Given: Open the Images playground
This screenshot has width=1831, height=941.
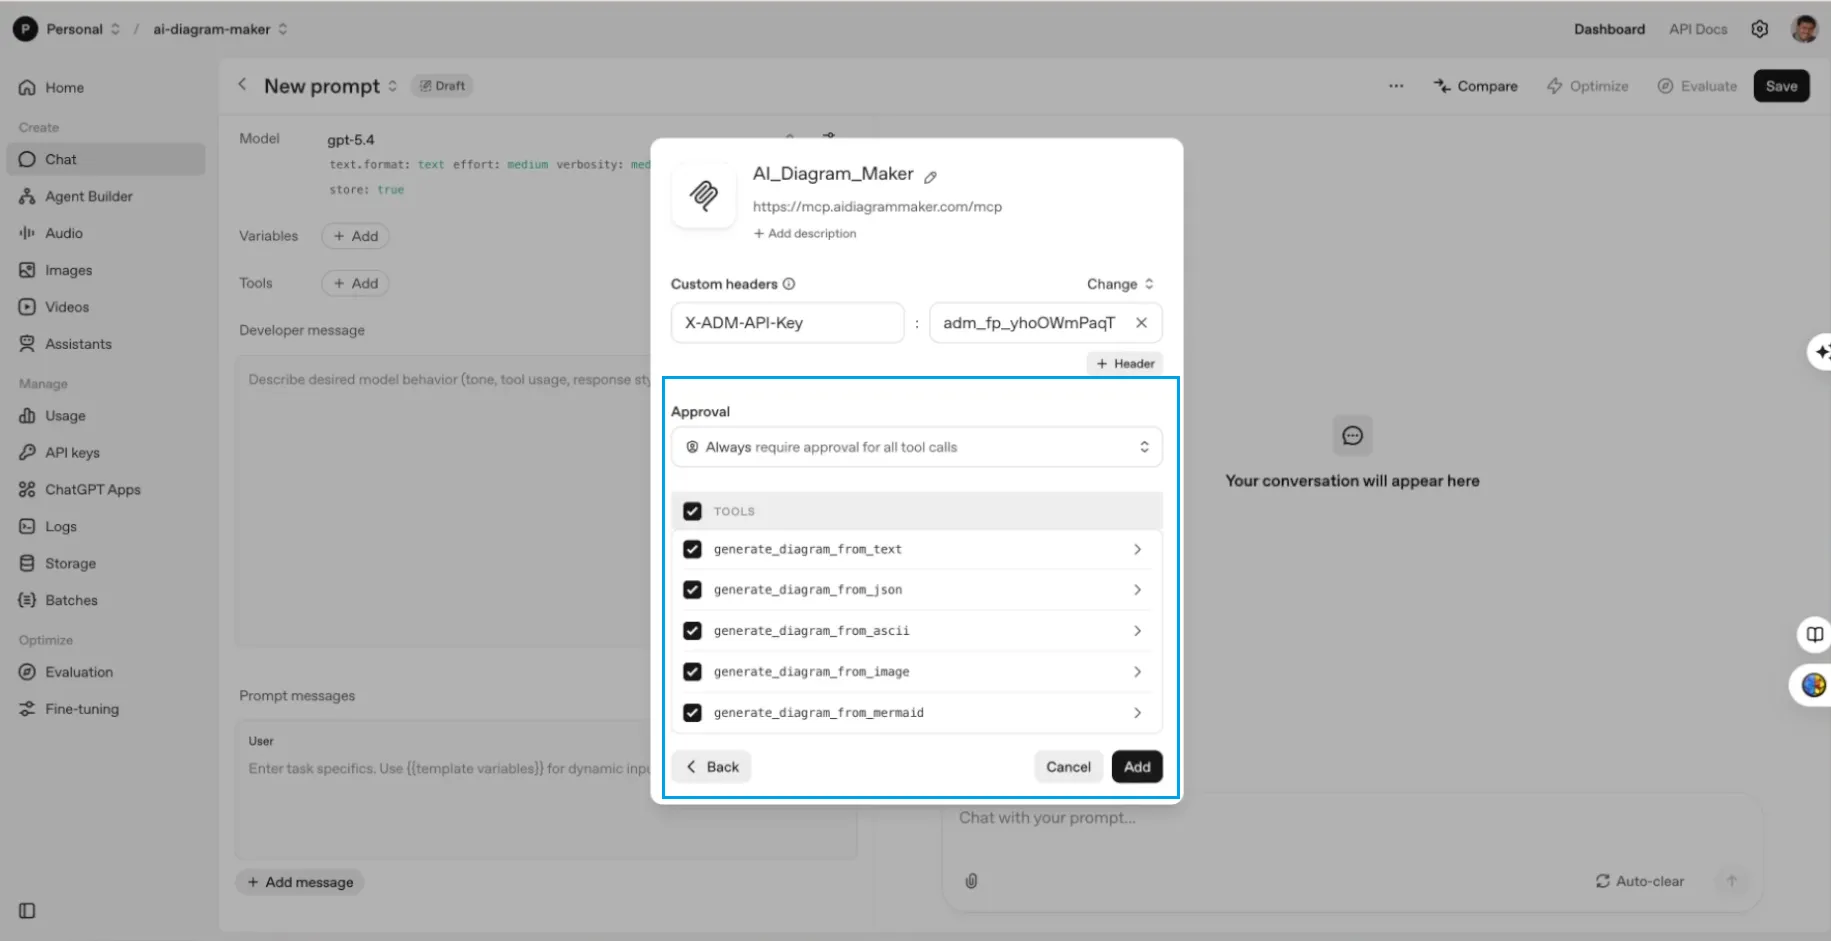Looking at the screenshot, I should [66, 269].
